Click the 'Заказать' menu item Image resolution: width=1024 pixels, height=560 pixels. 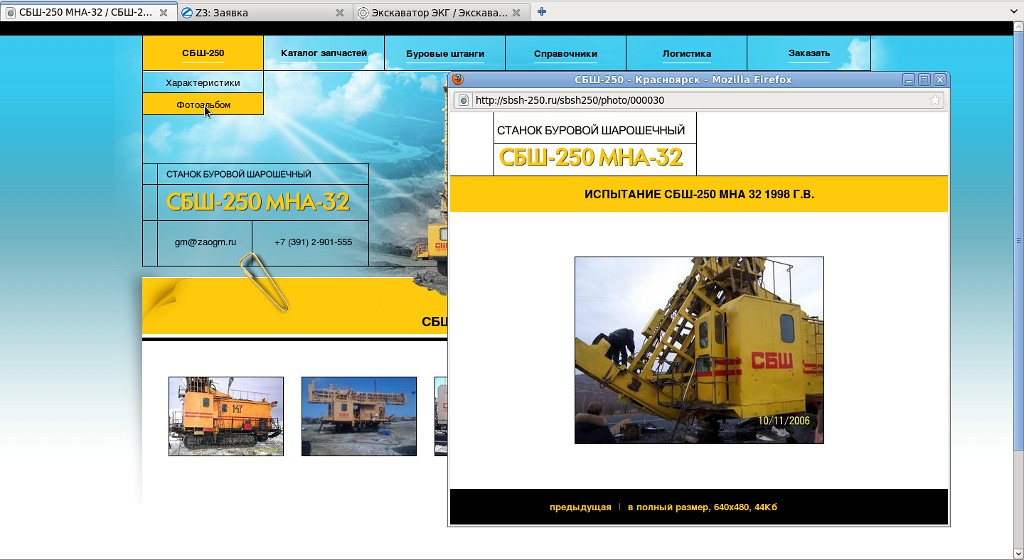tap(808, 53)
